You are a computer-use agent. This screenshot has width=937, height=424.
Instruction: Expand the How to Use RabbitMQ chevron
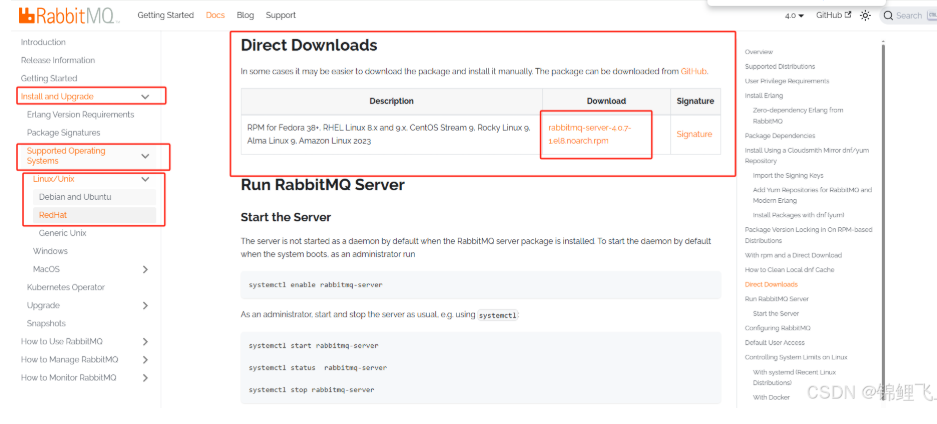click(145, 342)
